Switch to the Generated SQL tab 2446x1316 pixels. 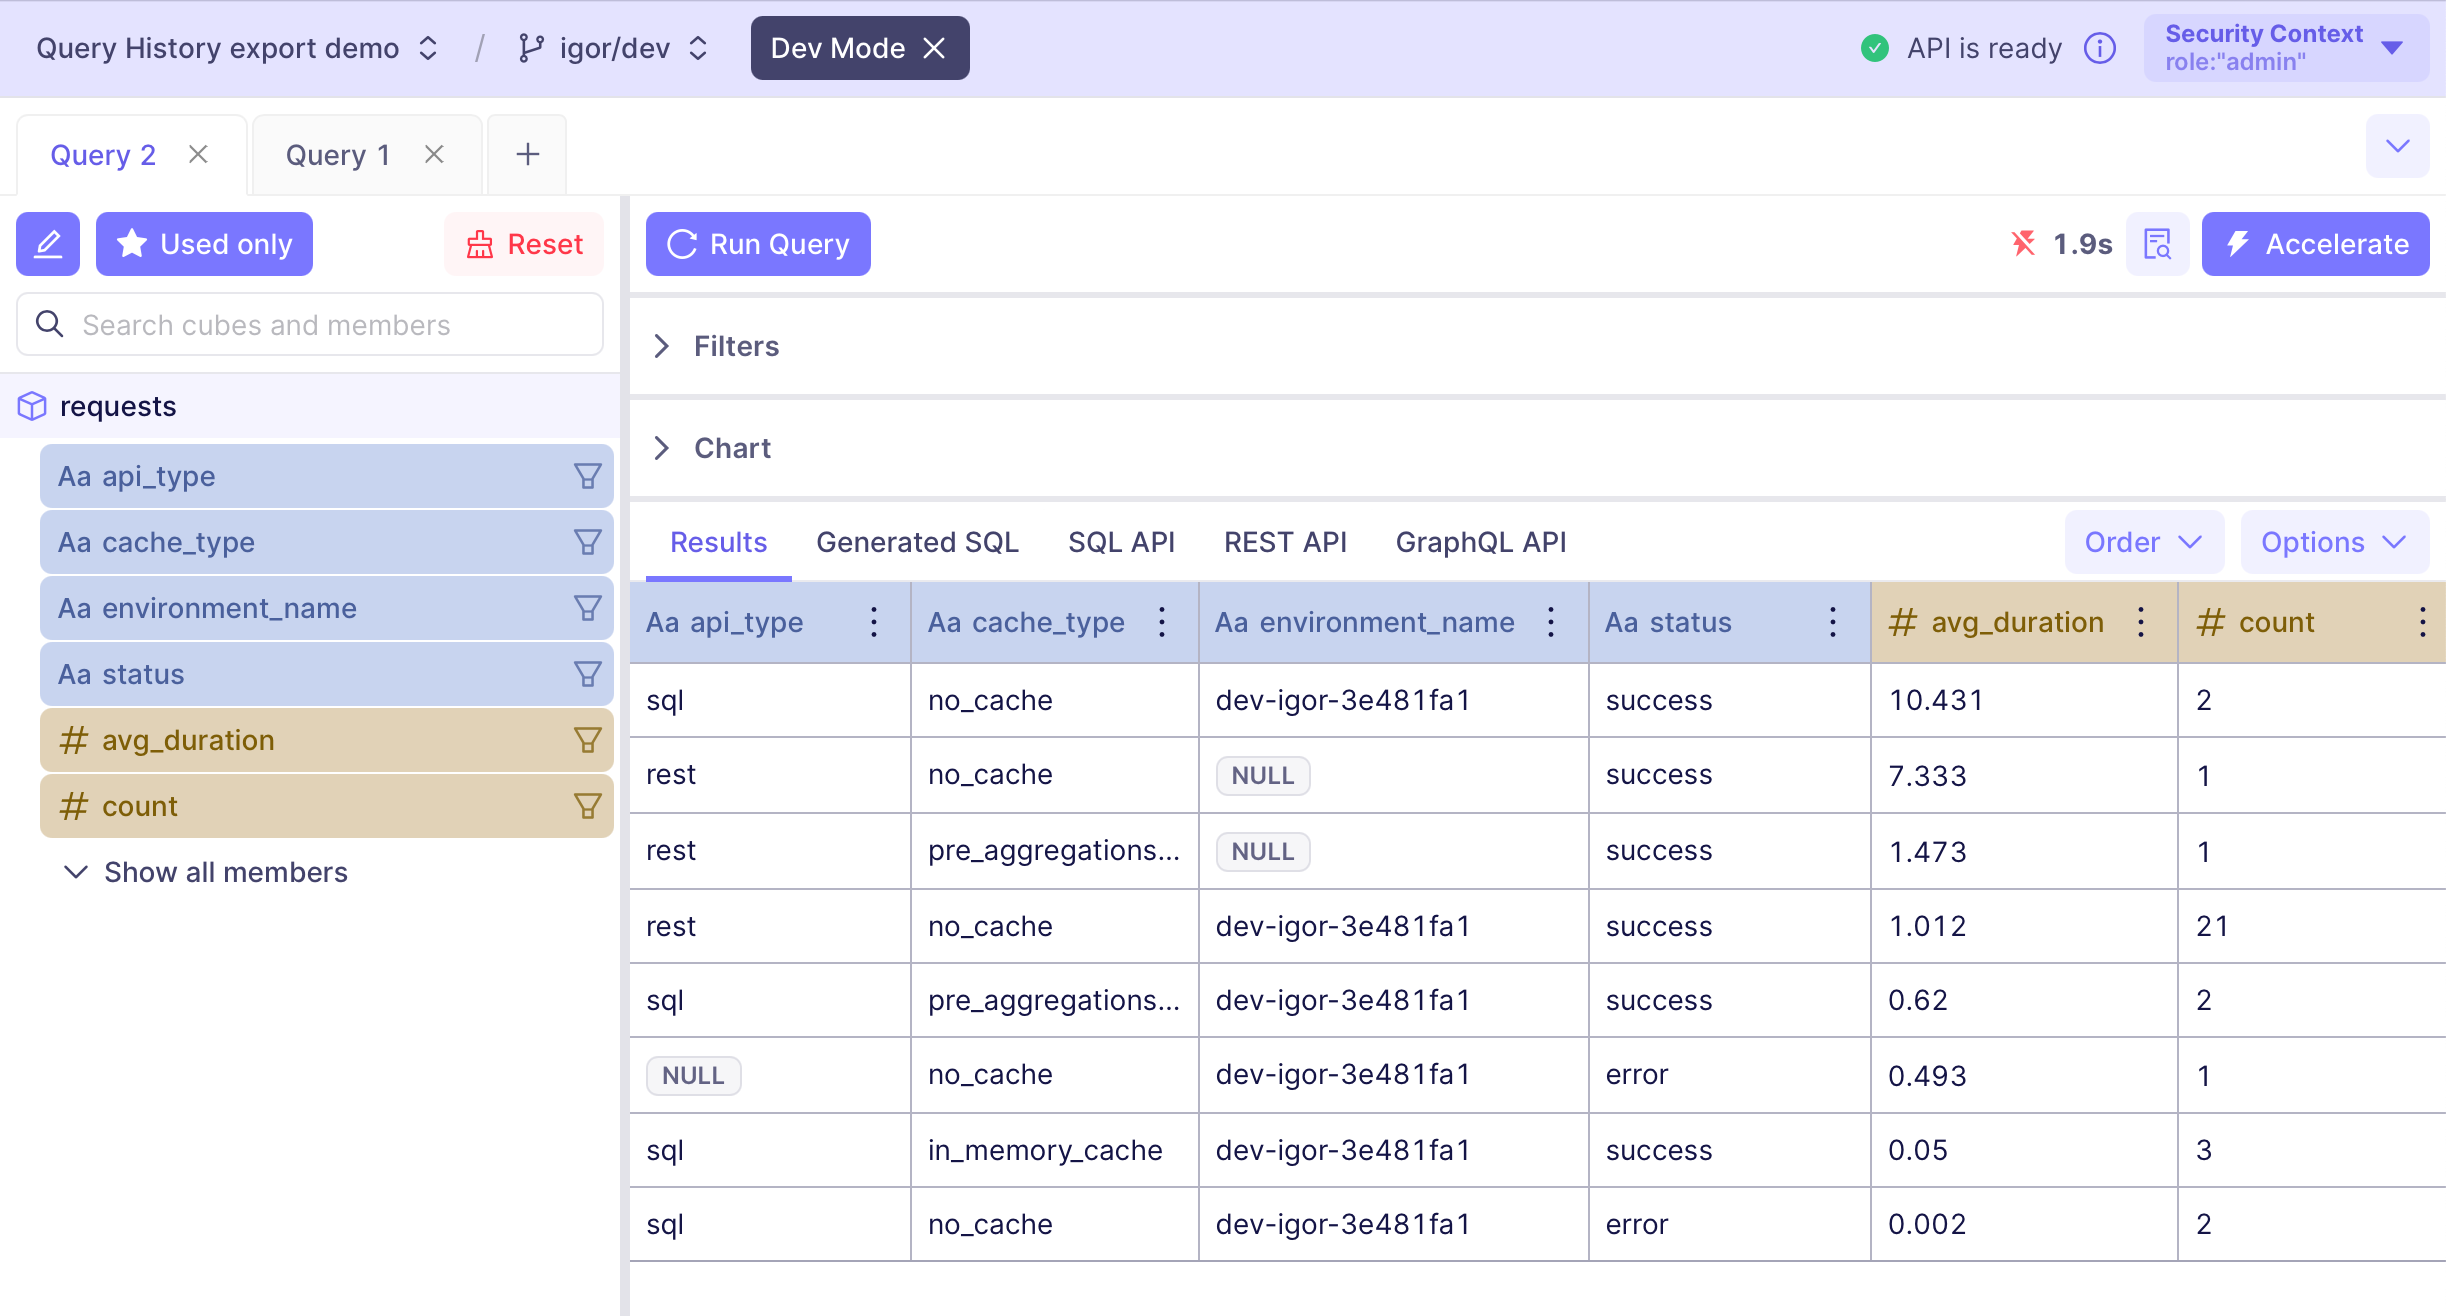917,542
